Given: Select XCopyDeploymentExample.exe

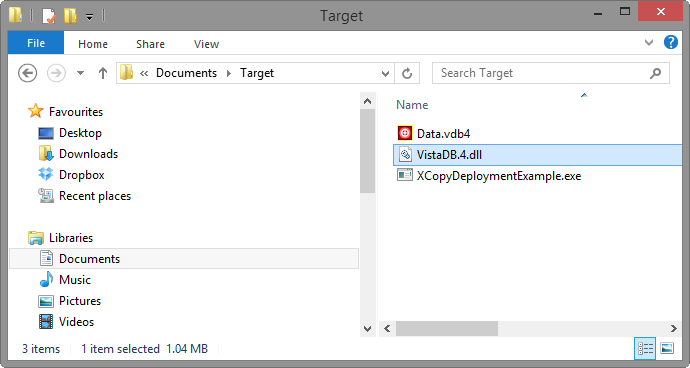Looking at the screenshot, I should coord(499,176).
